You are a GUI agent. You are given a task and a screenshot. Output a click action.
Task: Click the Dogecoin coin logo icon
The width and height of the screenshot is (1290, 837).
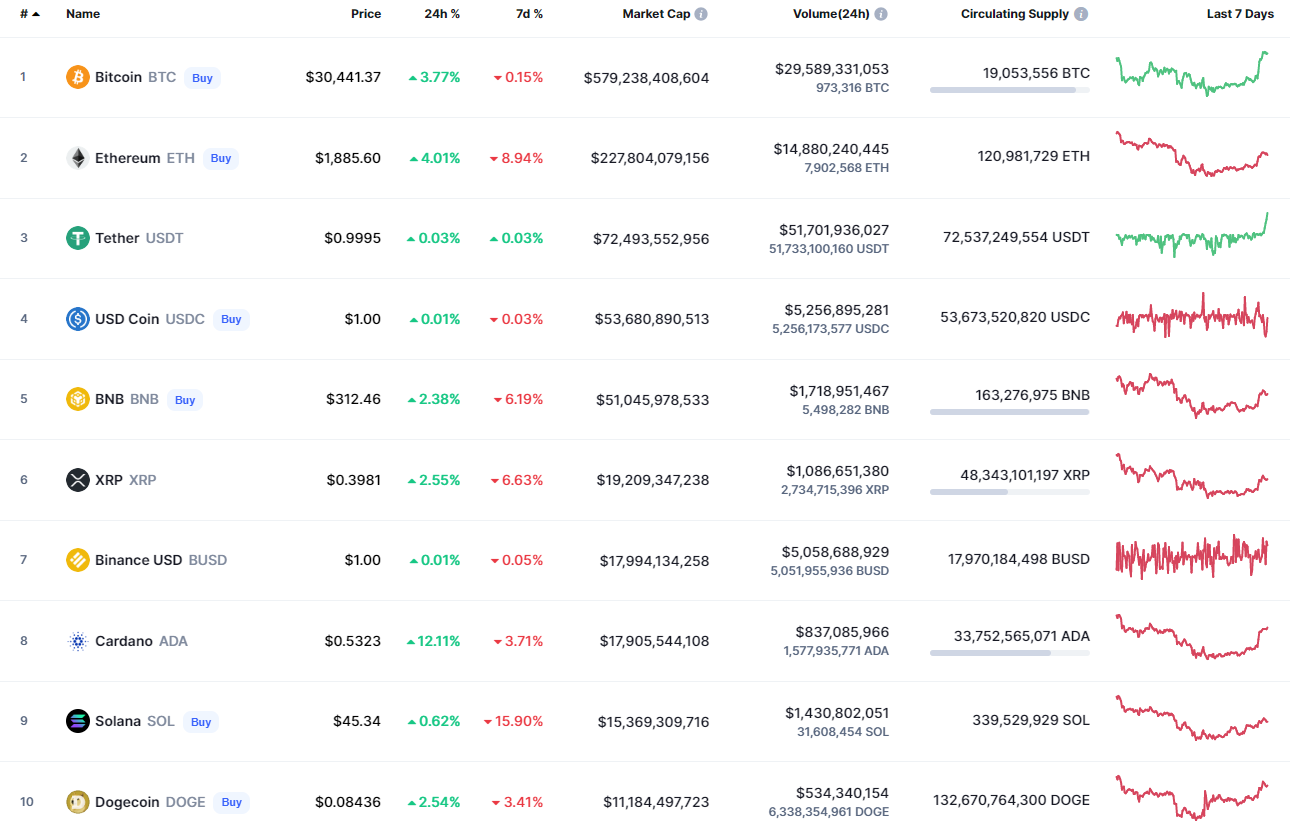pos(78,802)
